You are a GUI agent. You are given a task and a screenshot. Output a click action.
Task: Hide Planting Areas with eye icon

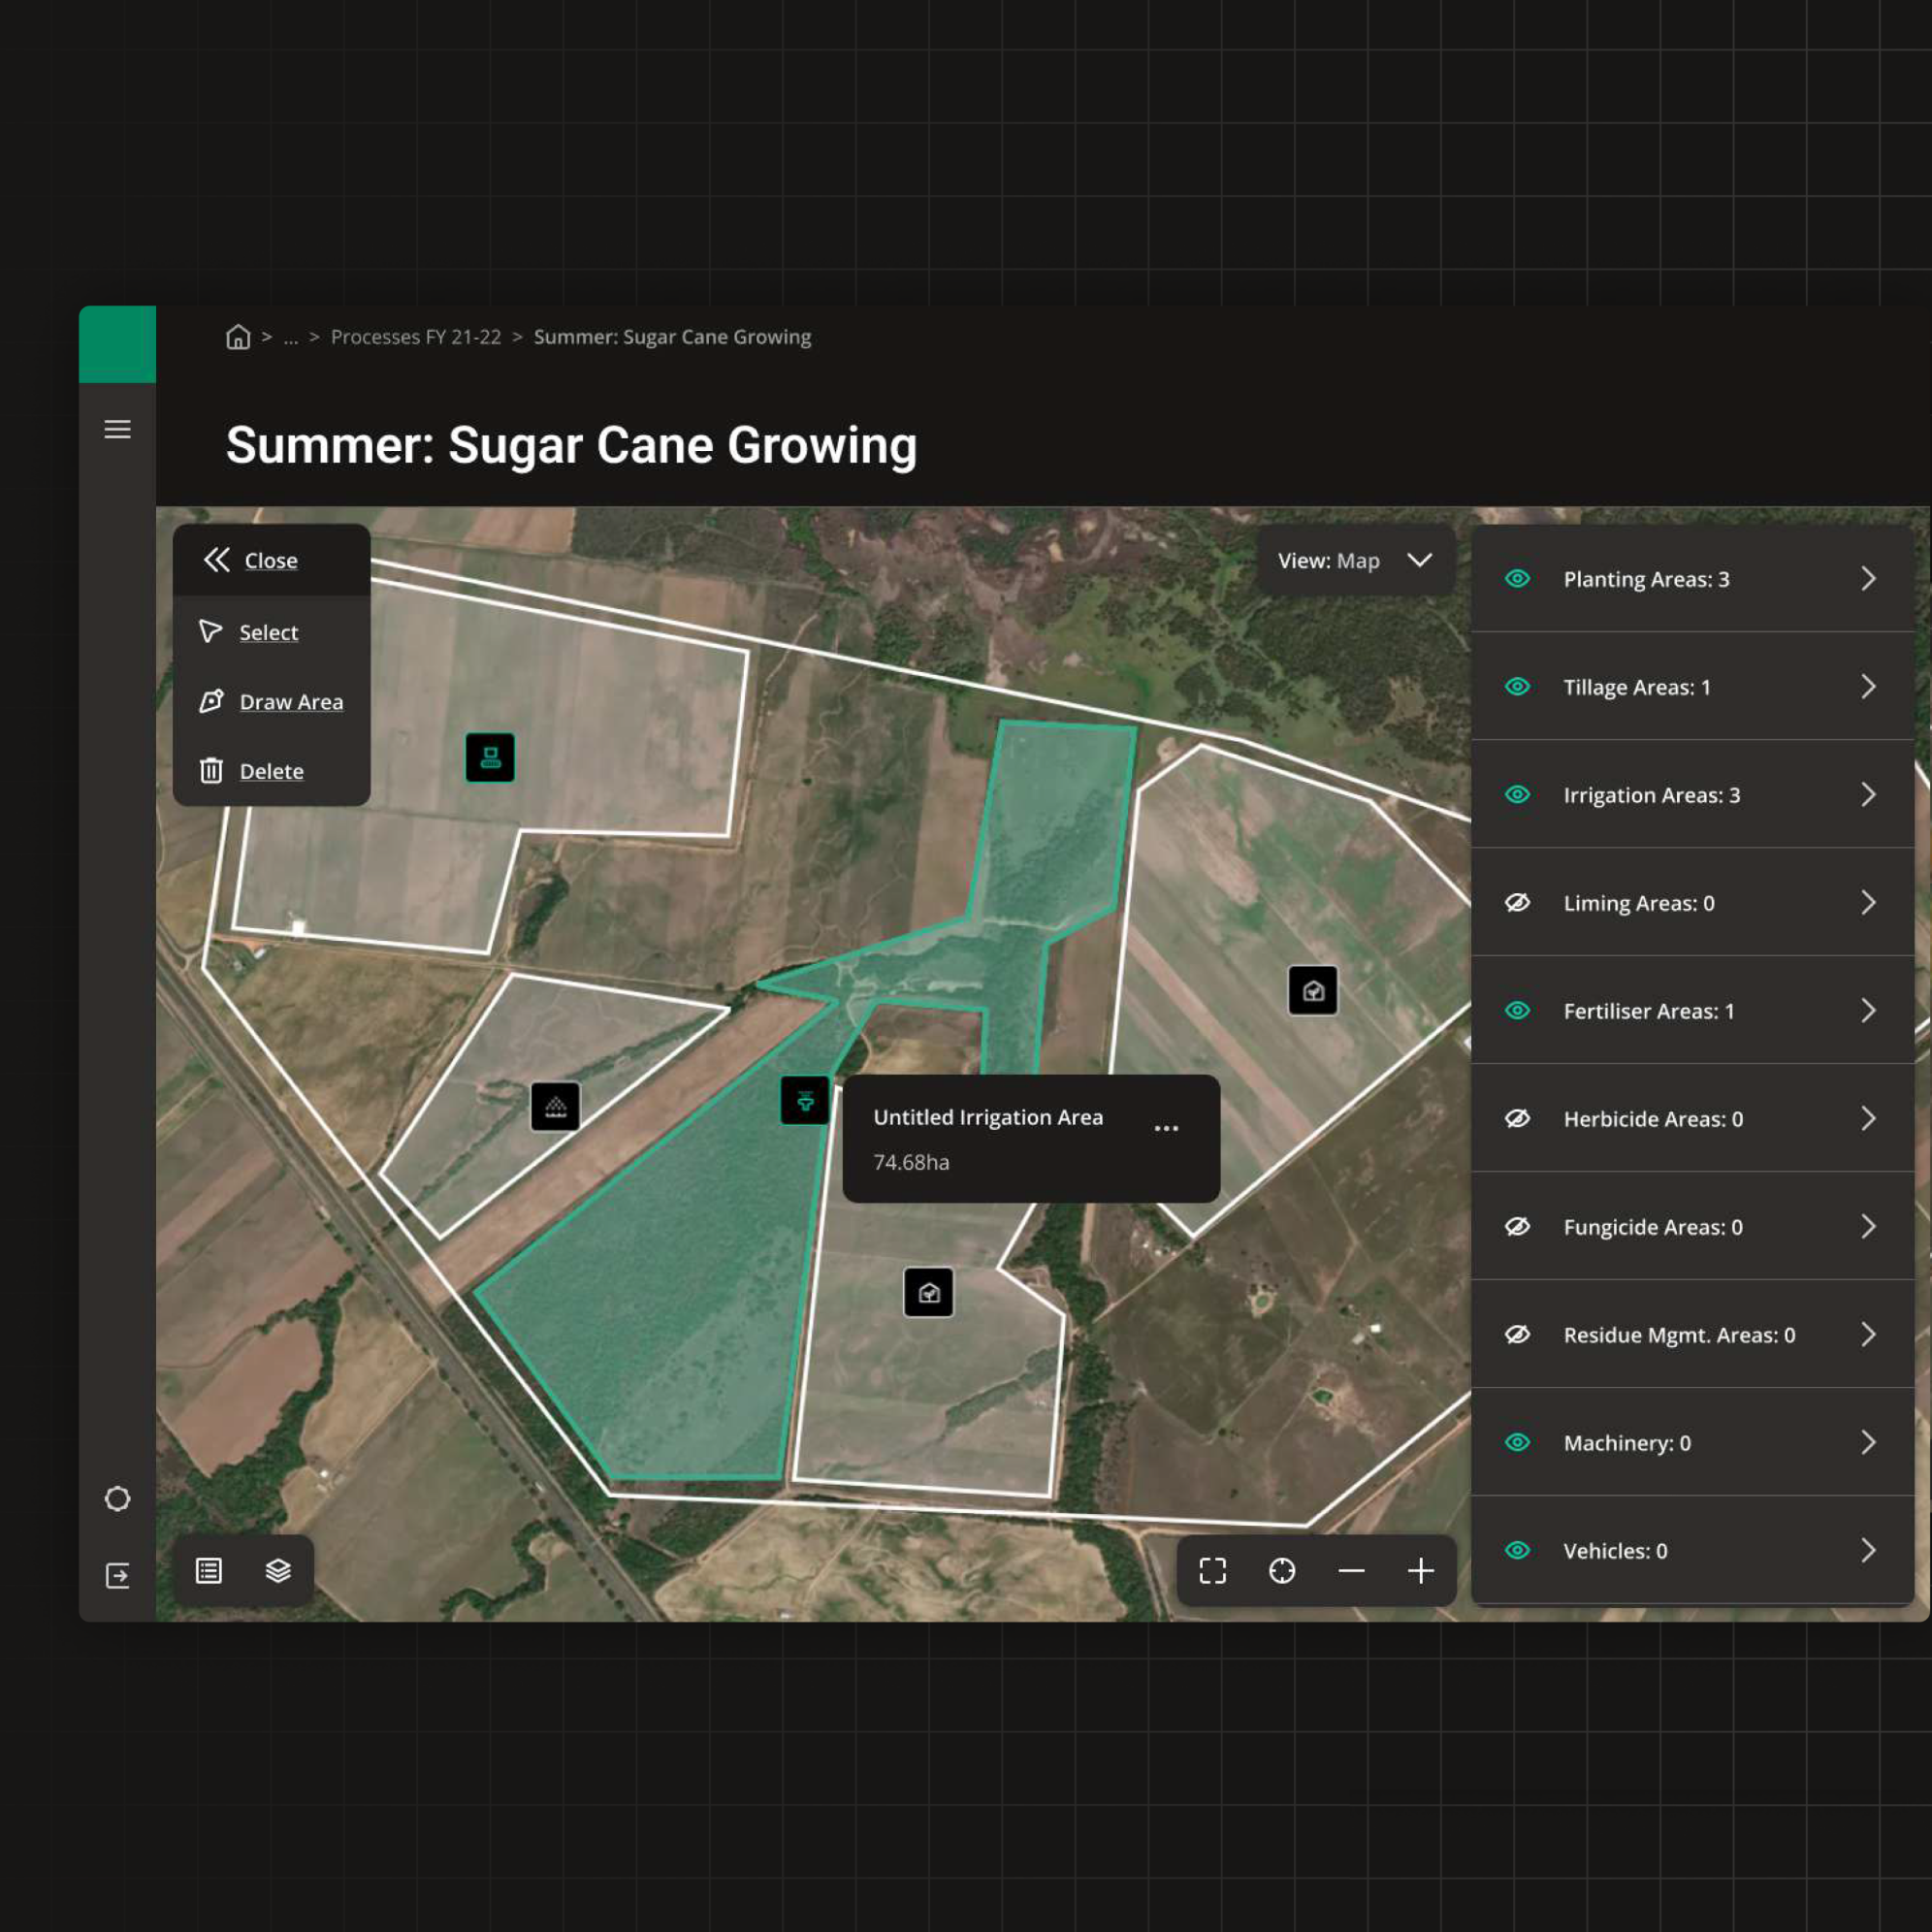[x=1517, y=579]
